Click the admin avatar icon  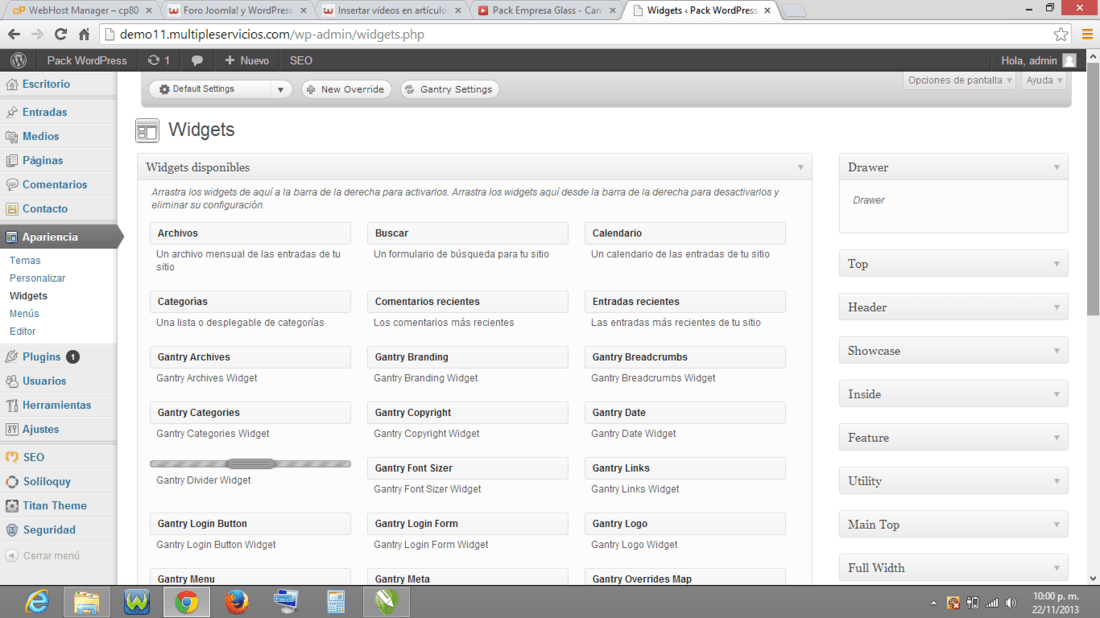[x=1069, y=61]
